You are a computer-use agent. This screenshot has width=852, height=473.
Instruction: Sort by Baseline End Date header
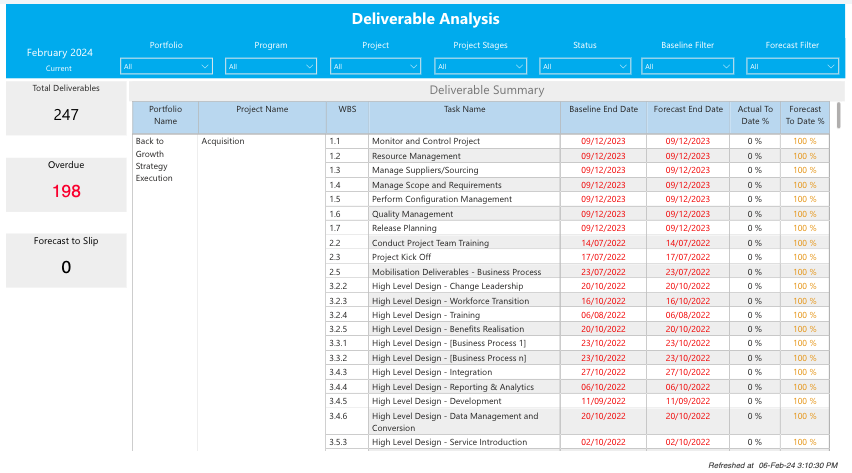click(x=603, y=117)
